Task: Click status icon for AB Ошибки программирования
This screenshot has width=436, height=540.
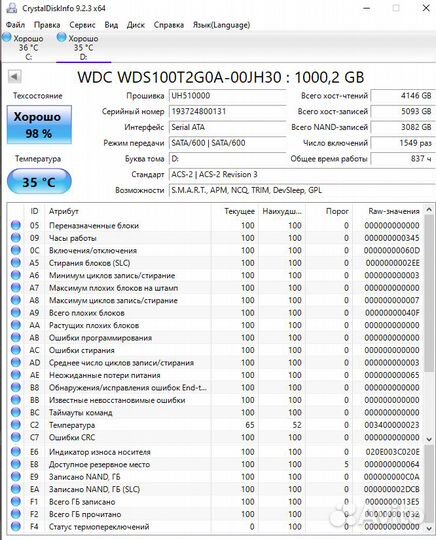Action: [x=15, y=338]
